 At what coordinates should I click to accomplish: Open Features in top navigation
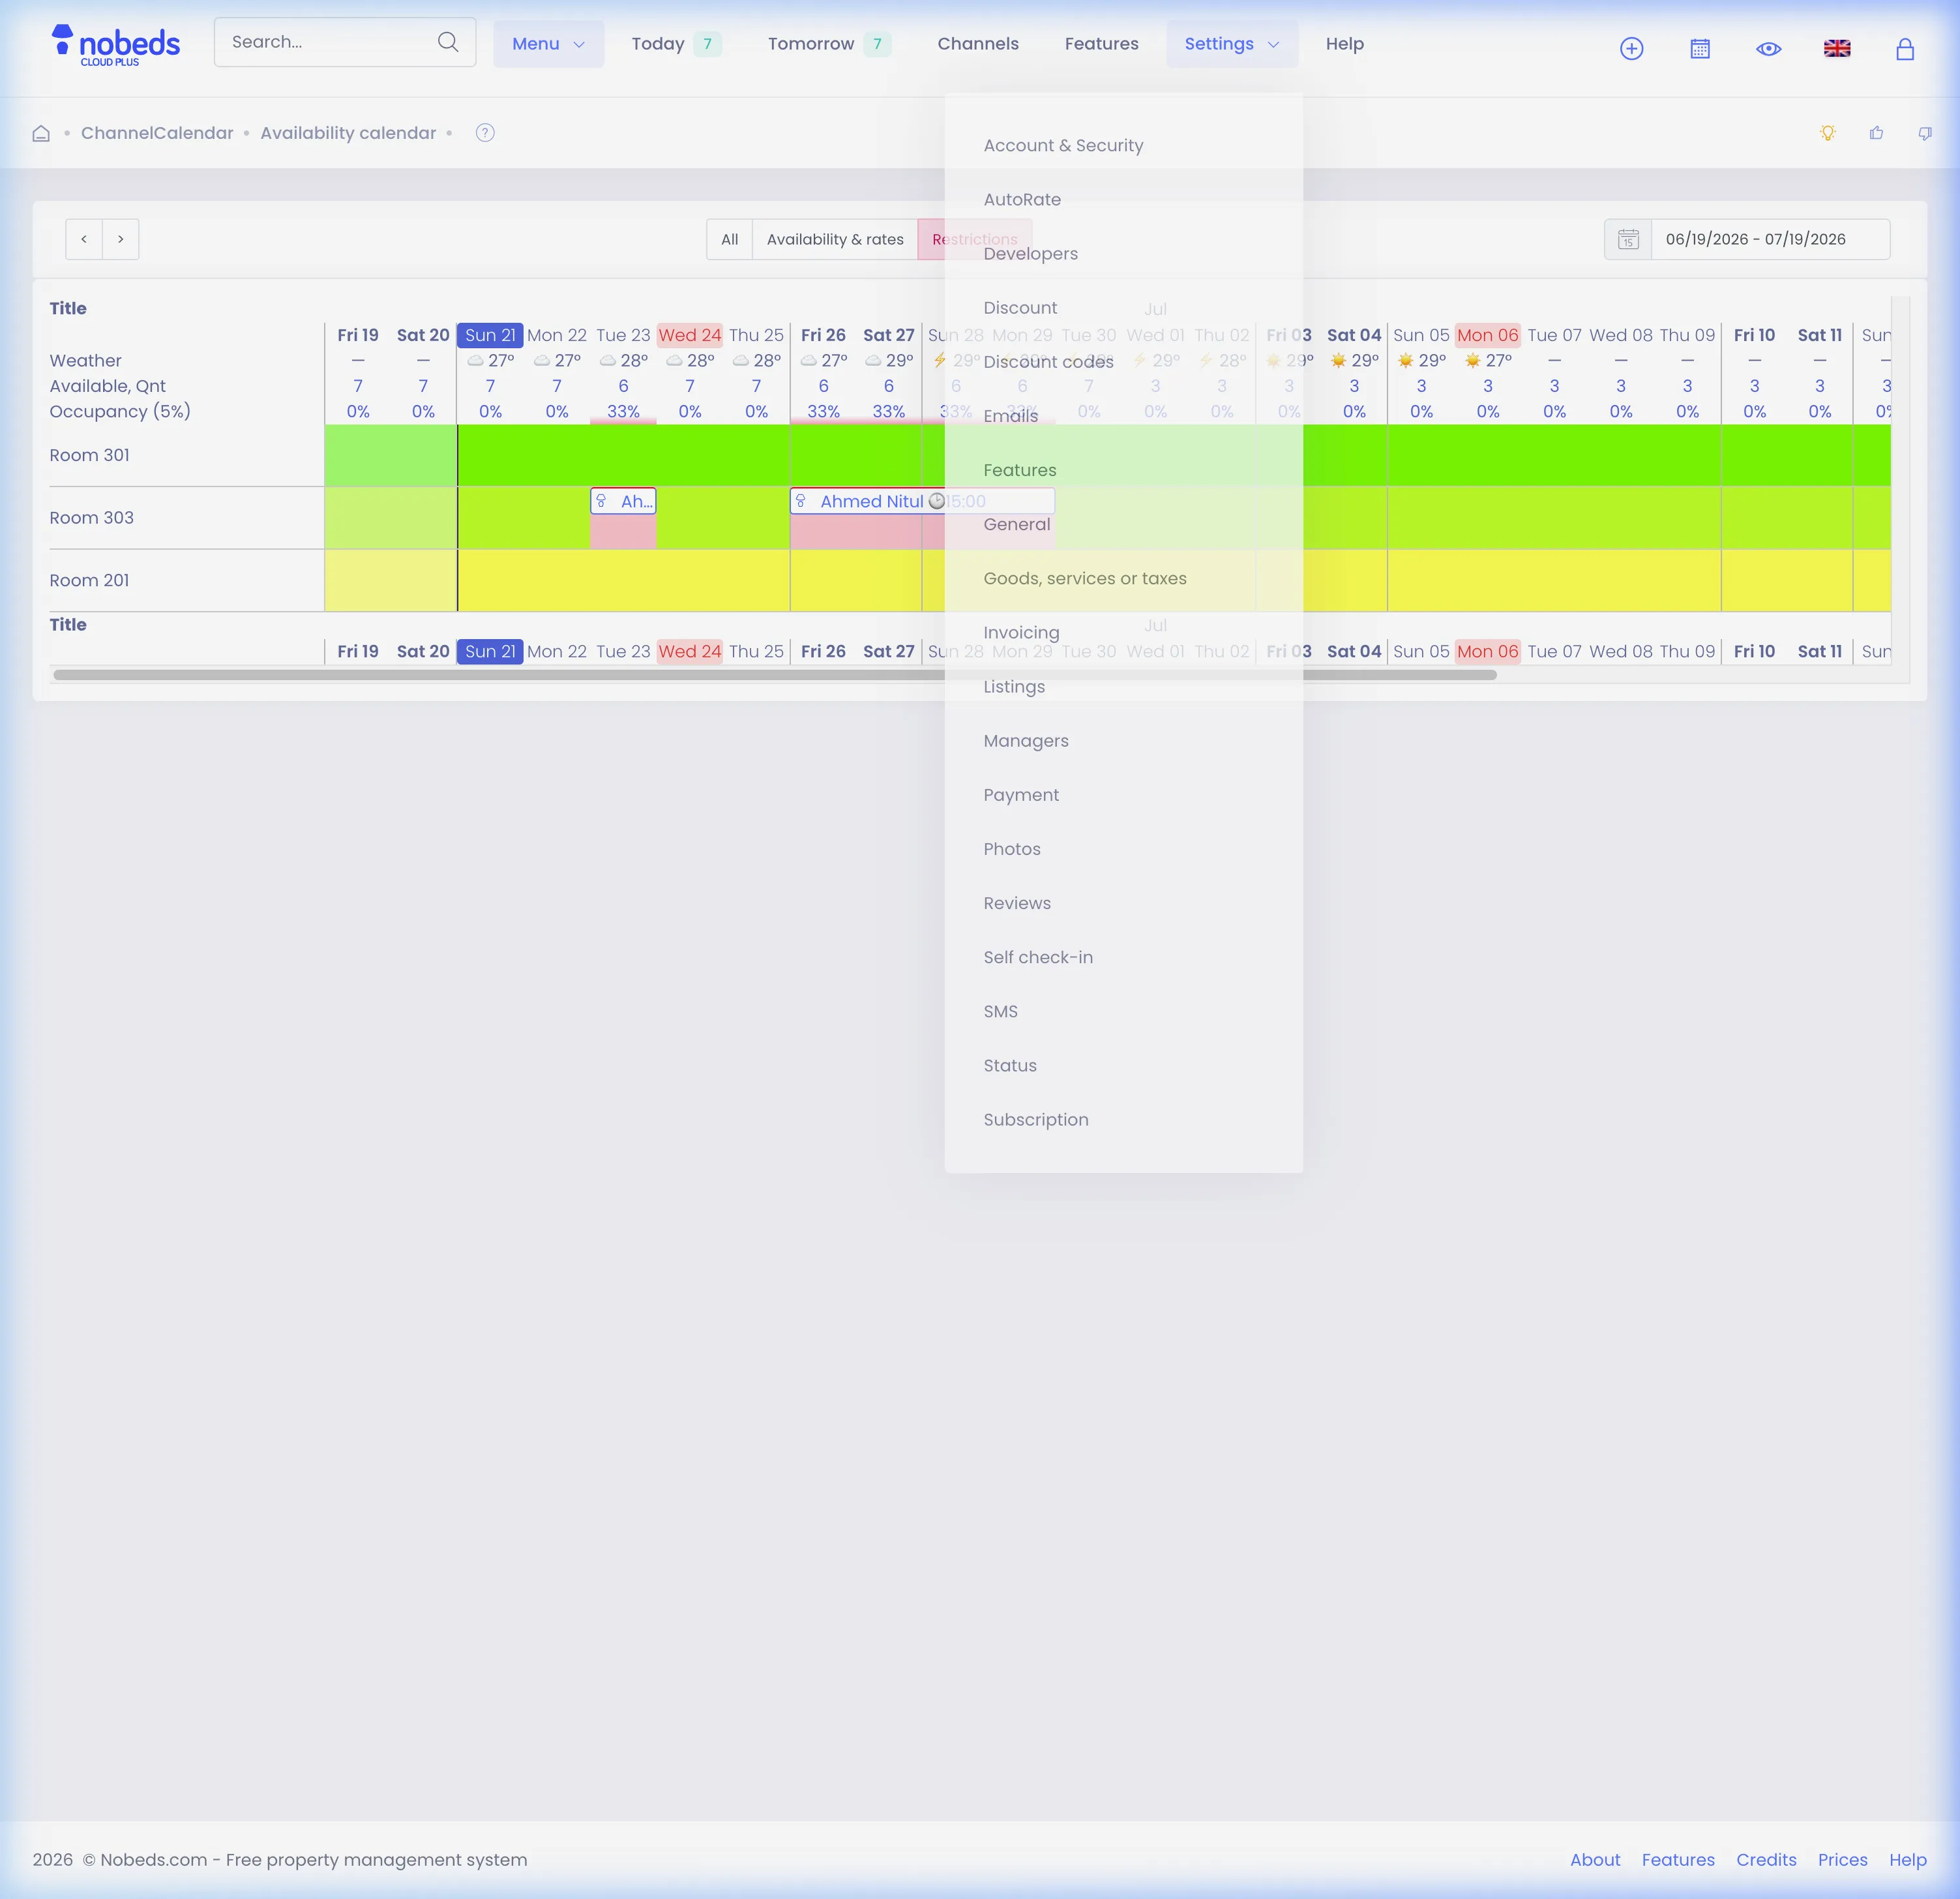(x=1101, y=44)
